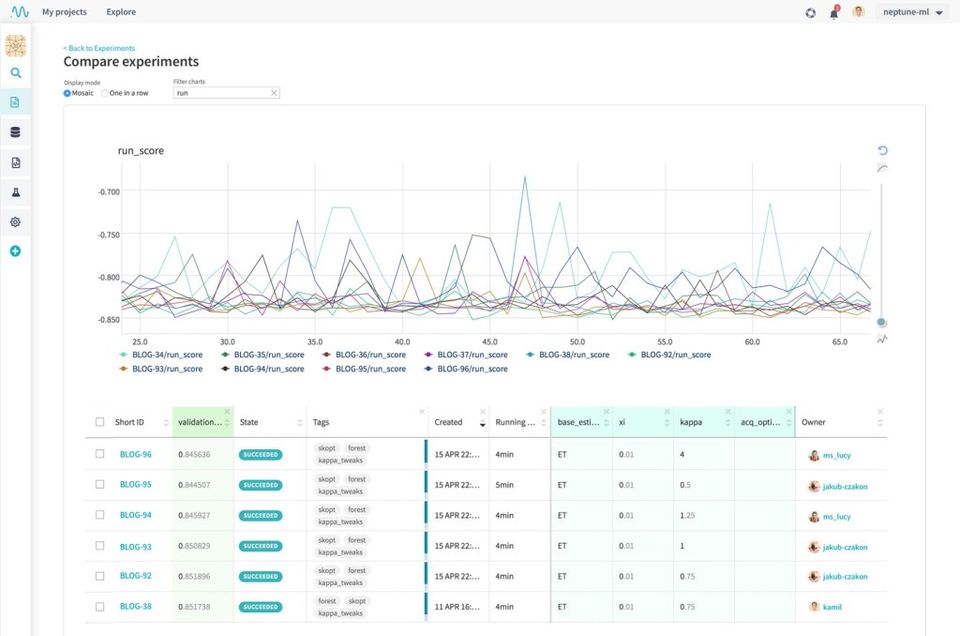Select the Mosaic display mode
Screen dimensions: 960x636
click(67, 93)
